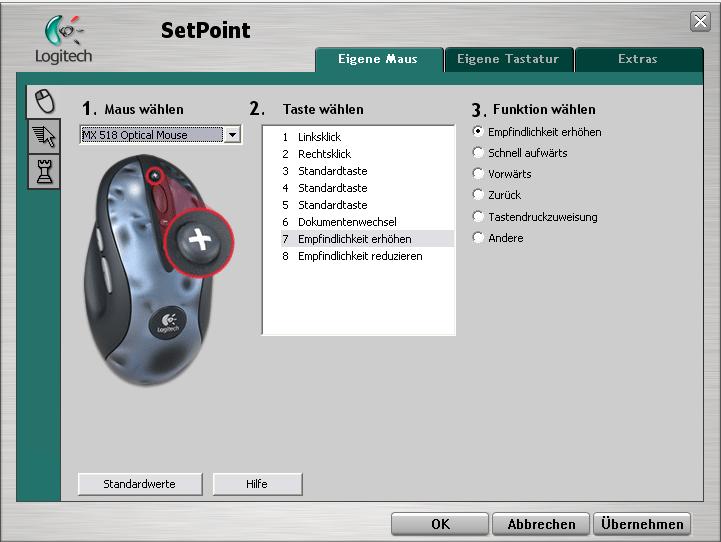721x542 pixels.
Task: Click the highlighted plus button on mouse image
Action: point(200,241)
